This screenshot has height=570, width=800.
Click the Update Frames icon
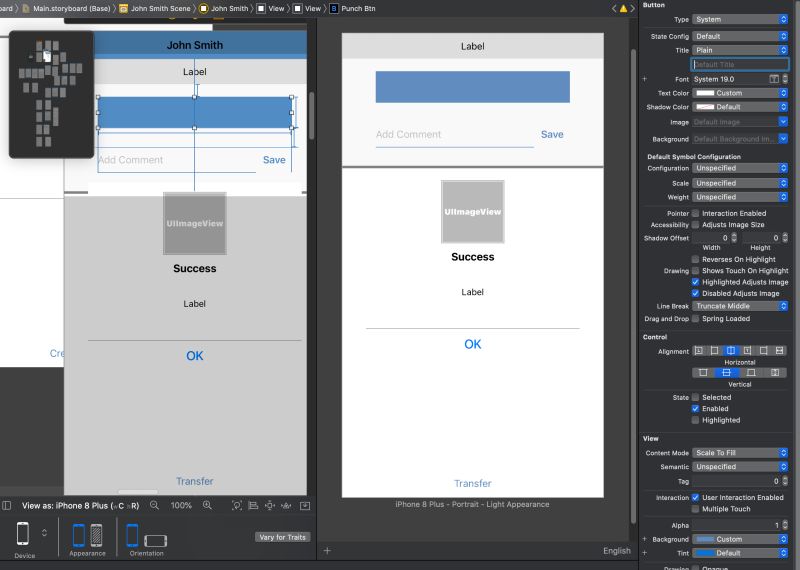[237, 506]
